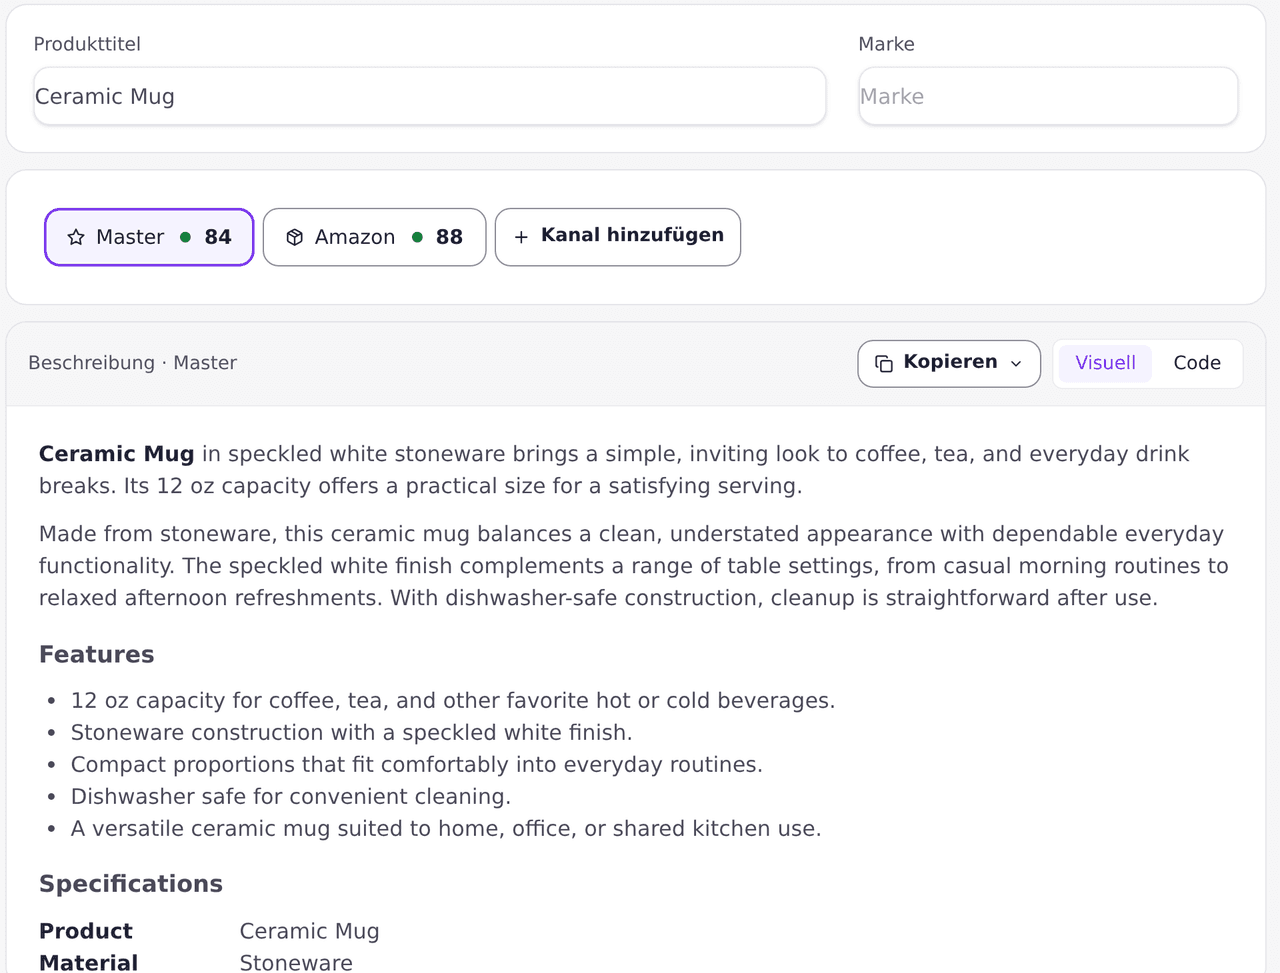Image resolution: width=1280 pixels, height=973 pixels.
Task: Click the Features heading in the description
Action: pos(97,654)
